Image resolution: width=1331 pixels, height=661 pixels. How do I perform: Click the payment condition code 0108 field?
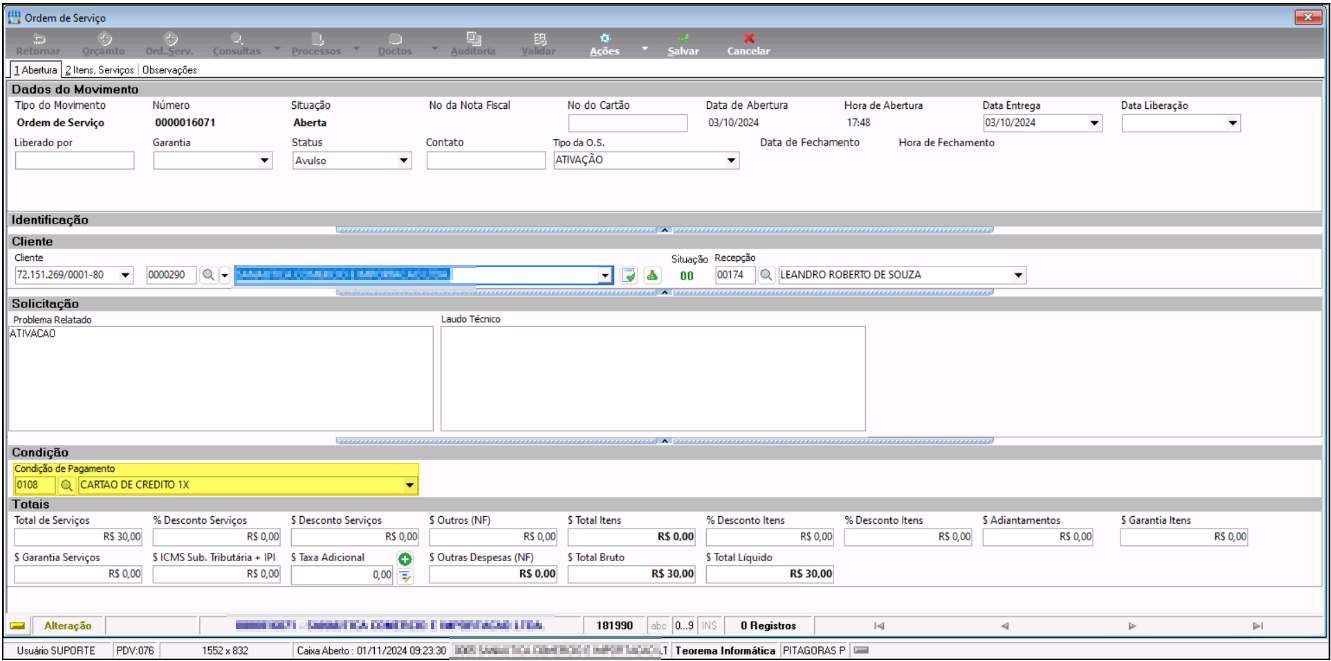tap(35, 485)
